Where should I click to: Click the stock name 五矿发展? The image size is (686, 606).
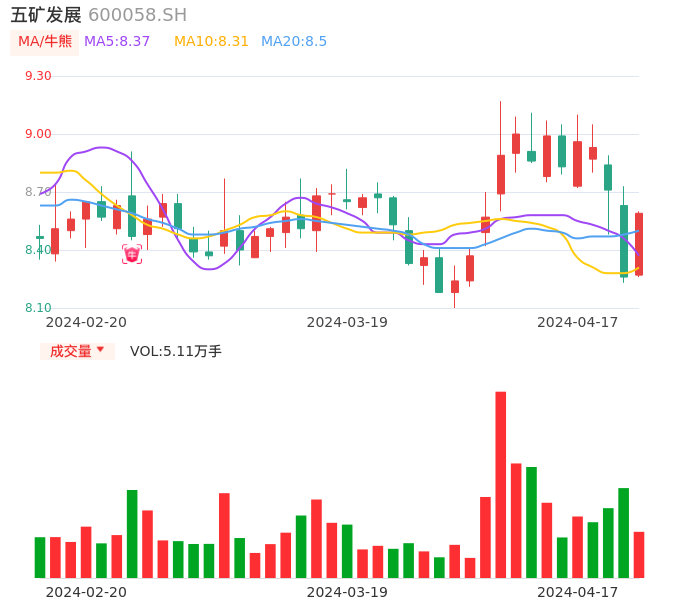point(46,15)
